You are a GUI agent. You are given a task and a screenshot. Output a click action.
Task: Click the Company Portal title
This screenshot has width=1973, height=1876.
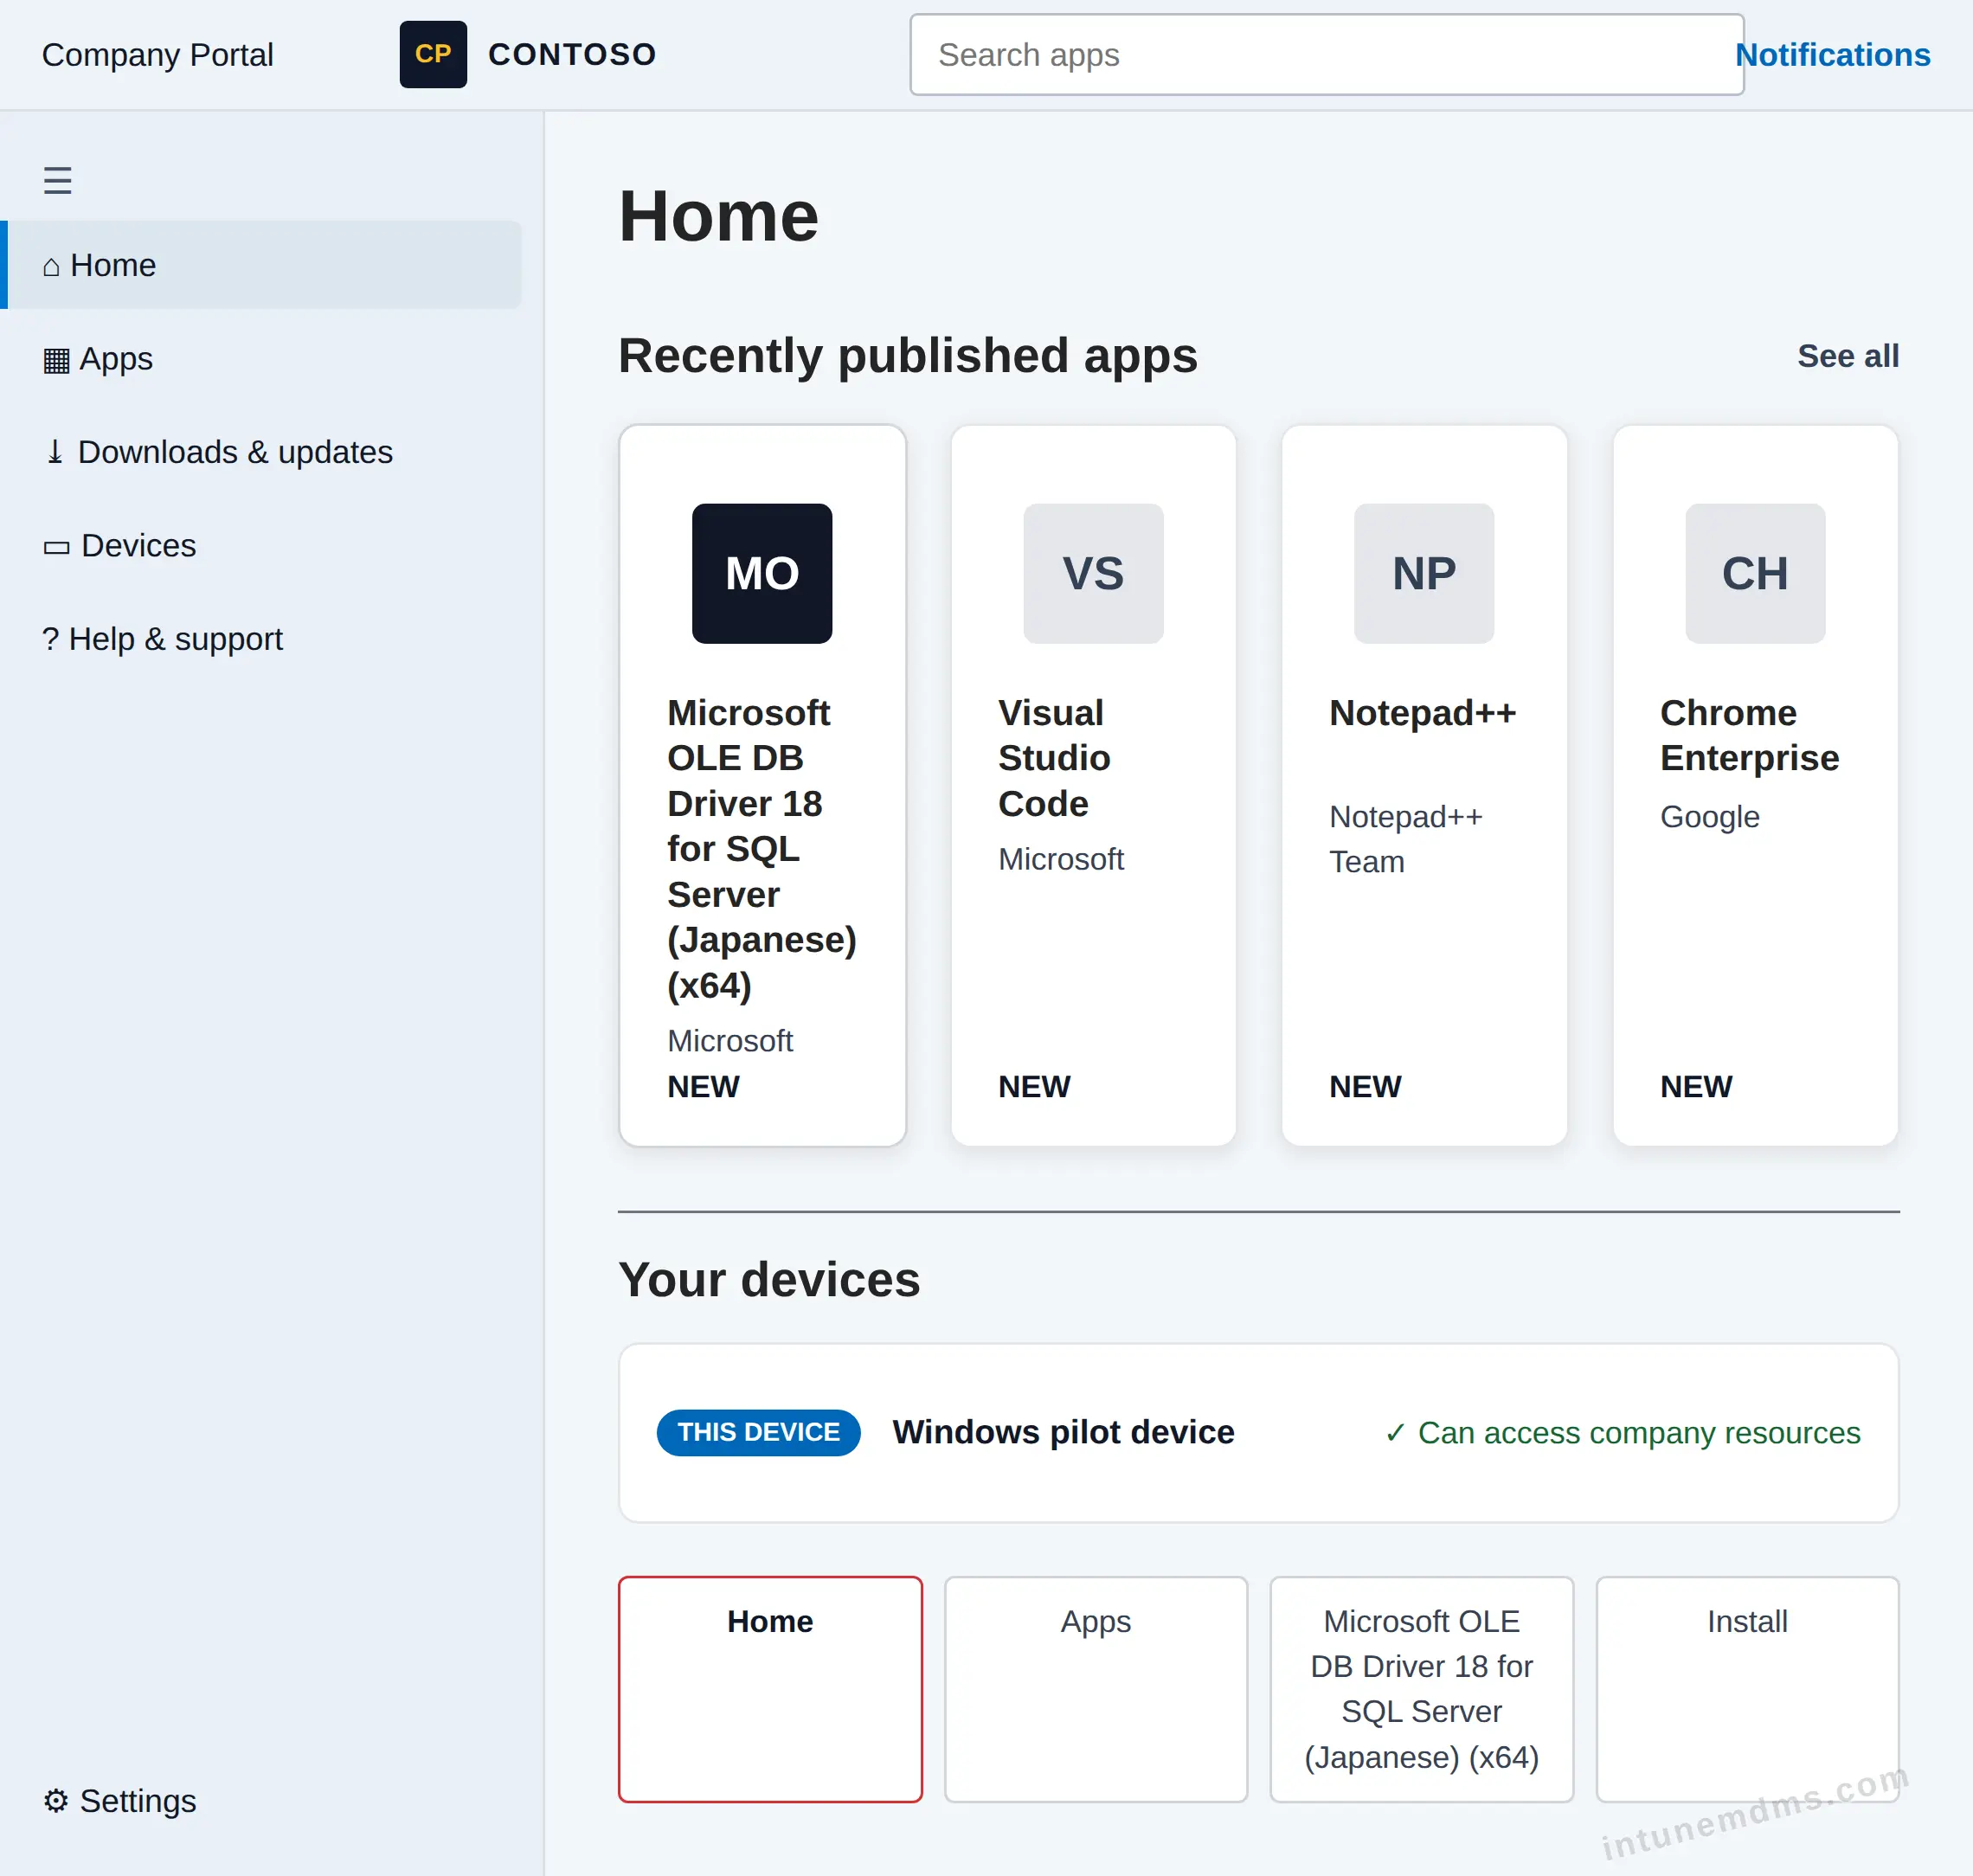(157, 55)
